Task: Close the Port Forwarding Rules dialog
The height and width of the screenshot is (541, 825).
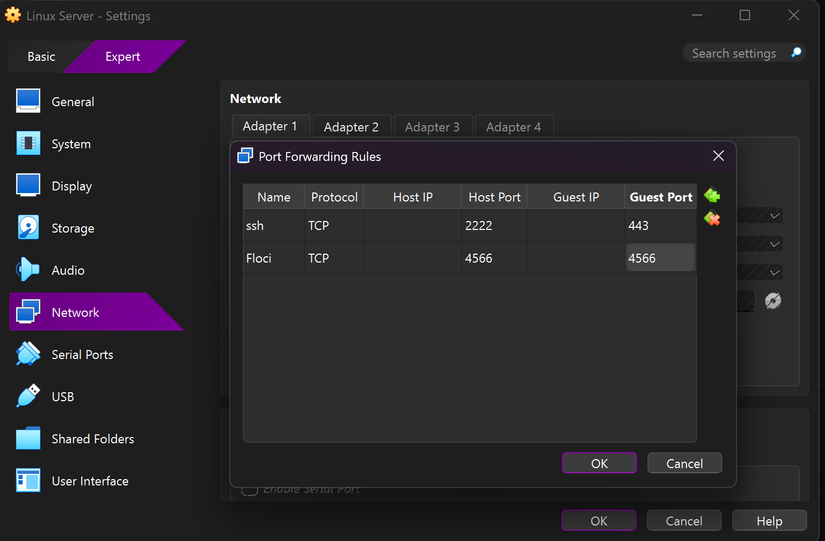Action: pos(718,156)
